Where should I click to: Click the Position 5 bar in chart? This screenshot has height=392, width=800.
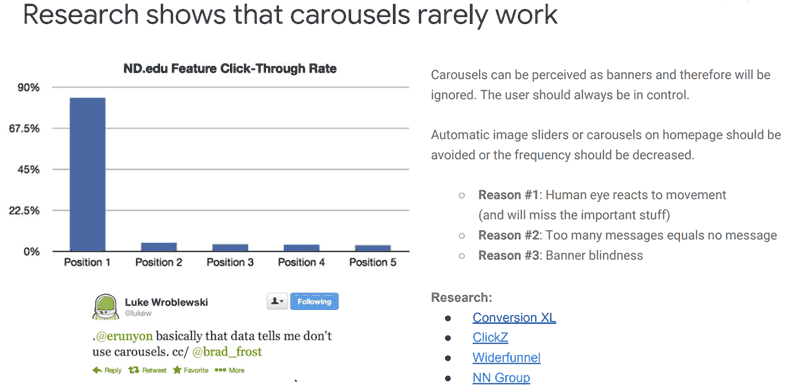[372, 248]
